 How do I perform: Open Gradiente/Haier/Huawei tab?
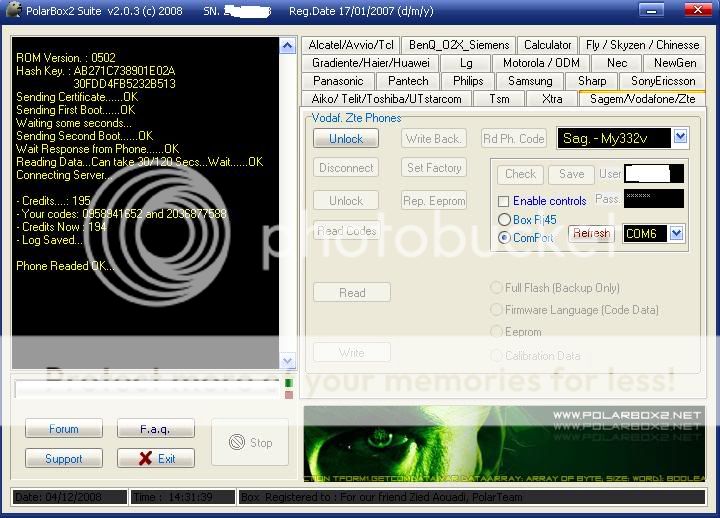(371, 63)
